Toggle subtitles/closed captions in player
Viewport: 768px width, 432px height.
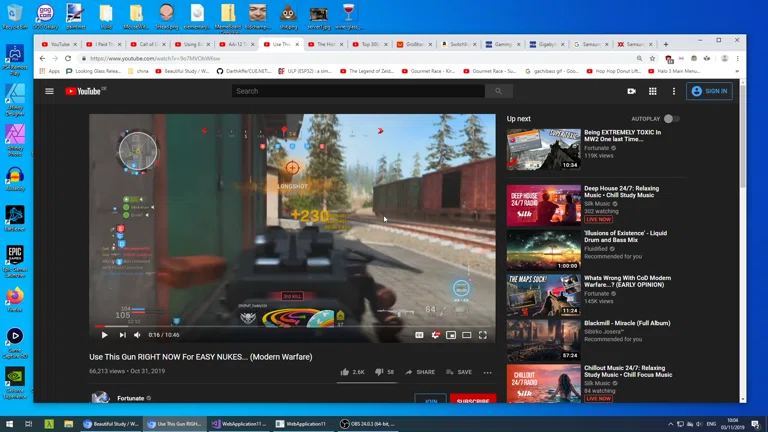click(x=419, y=335)
